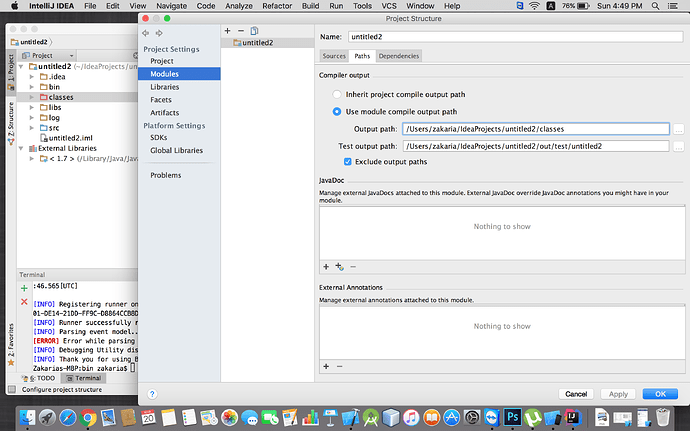This screenshot has width=690, height=431.
Task: Click the Cancel button
Action: coord(576,394)
